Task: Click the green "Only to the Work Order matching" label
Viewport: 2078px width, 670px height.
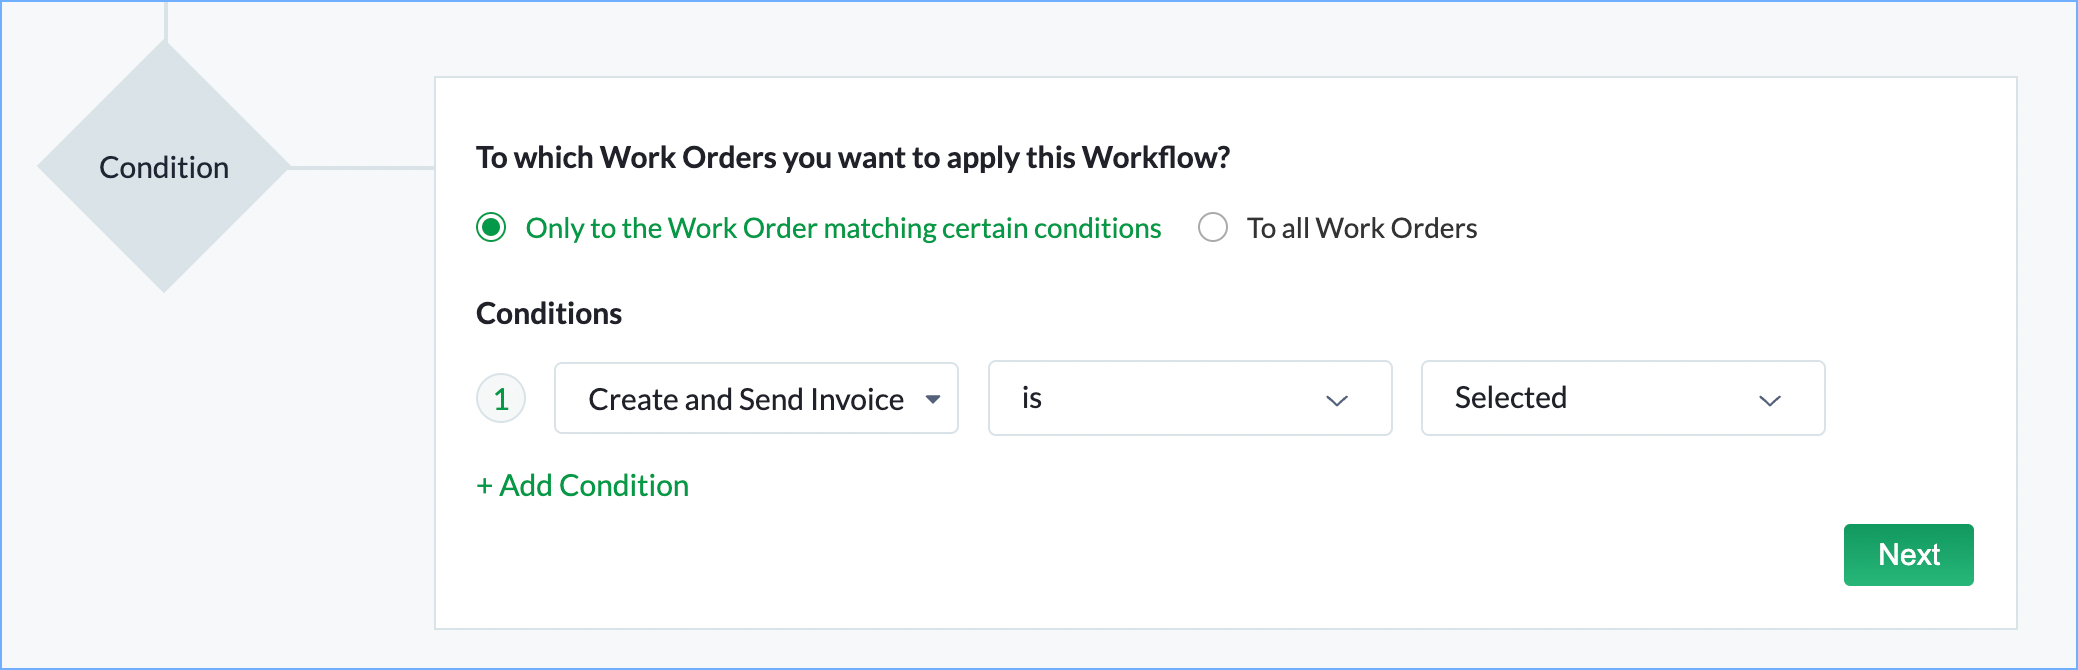Action: tap(843, 229)
